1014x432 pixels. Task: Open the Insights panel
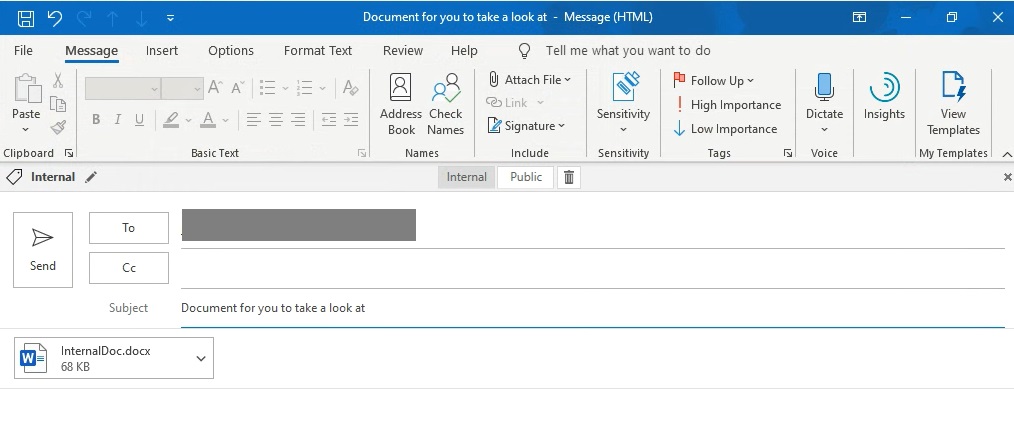point(884,98)
